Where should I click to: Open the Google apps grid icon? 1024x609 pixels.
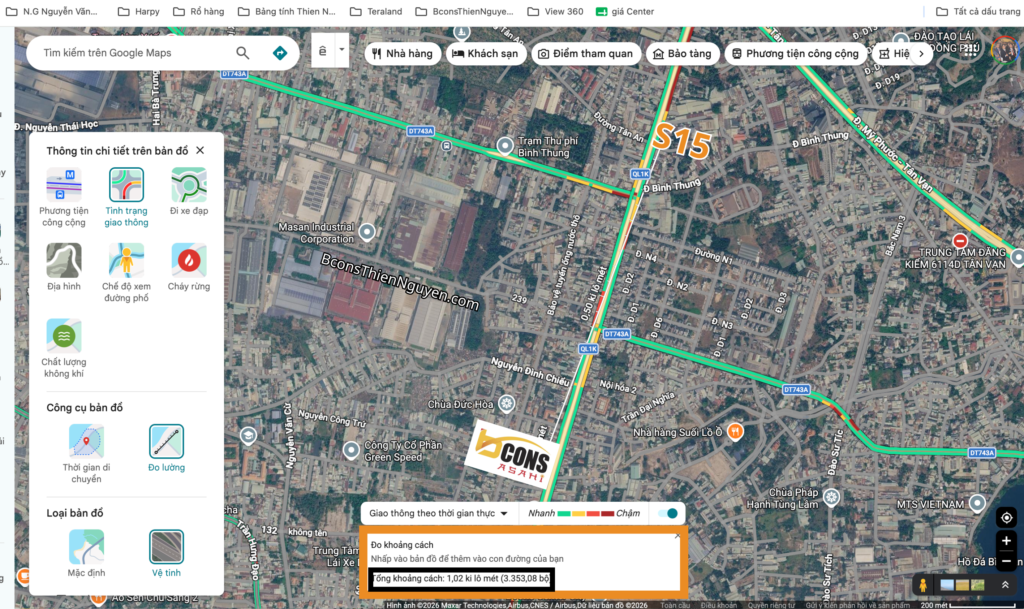[x=970, y=50]
